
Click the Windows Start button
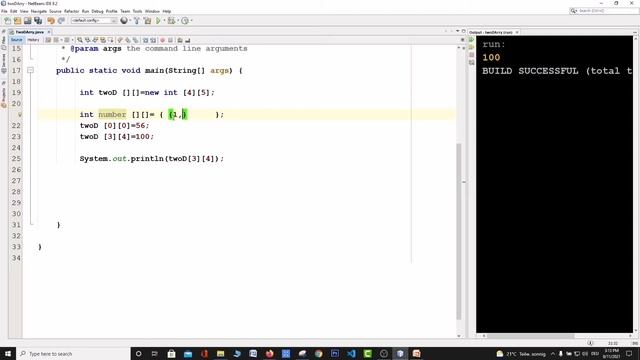tap(8, 353)
